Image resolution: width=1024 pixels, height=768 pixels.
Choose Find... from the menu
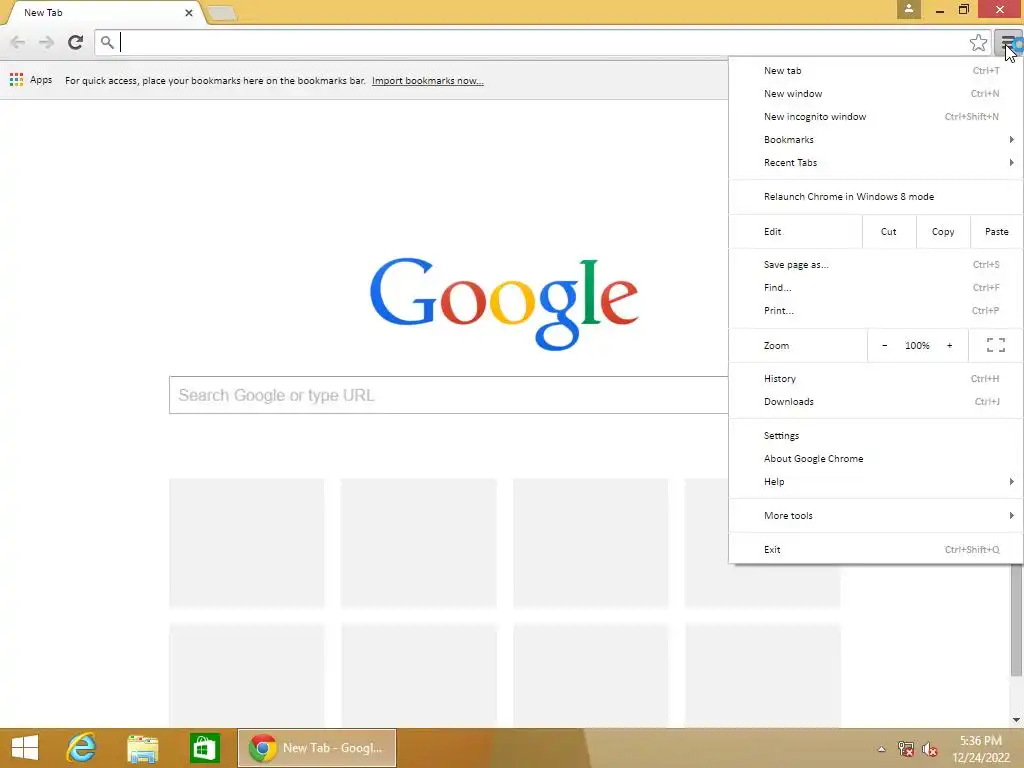coord(876,287)
